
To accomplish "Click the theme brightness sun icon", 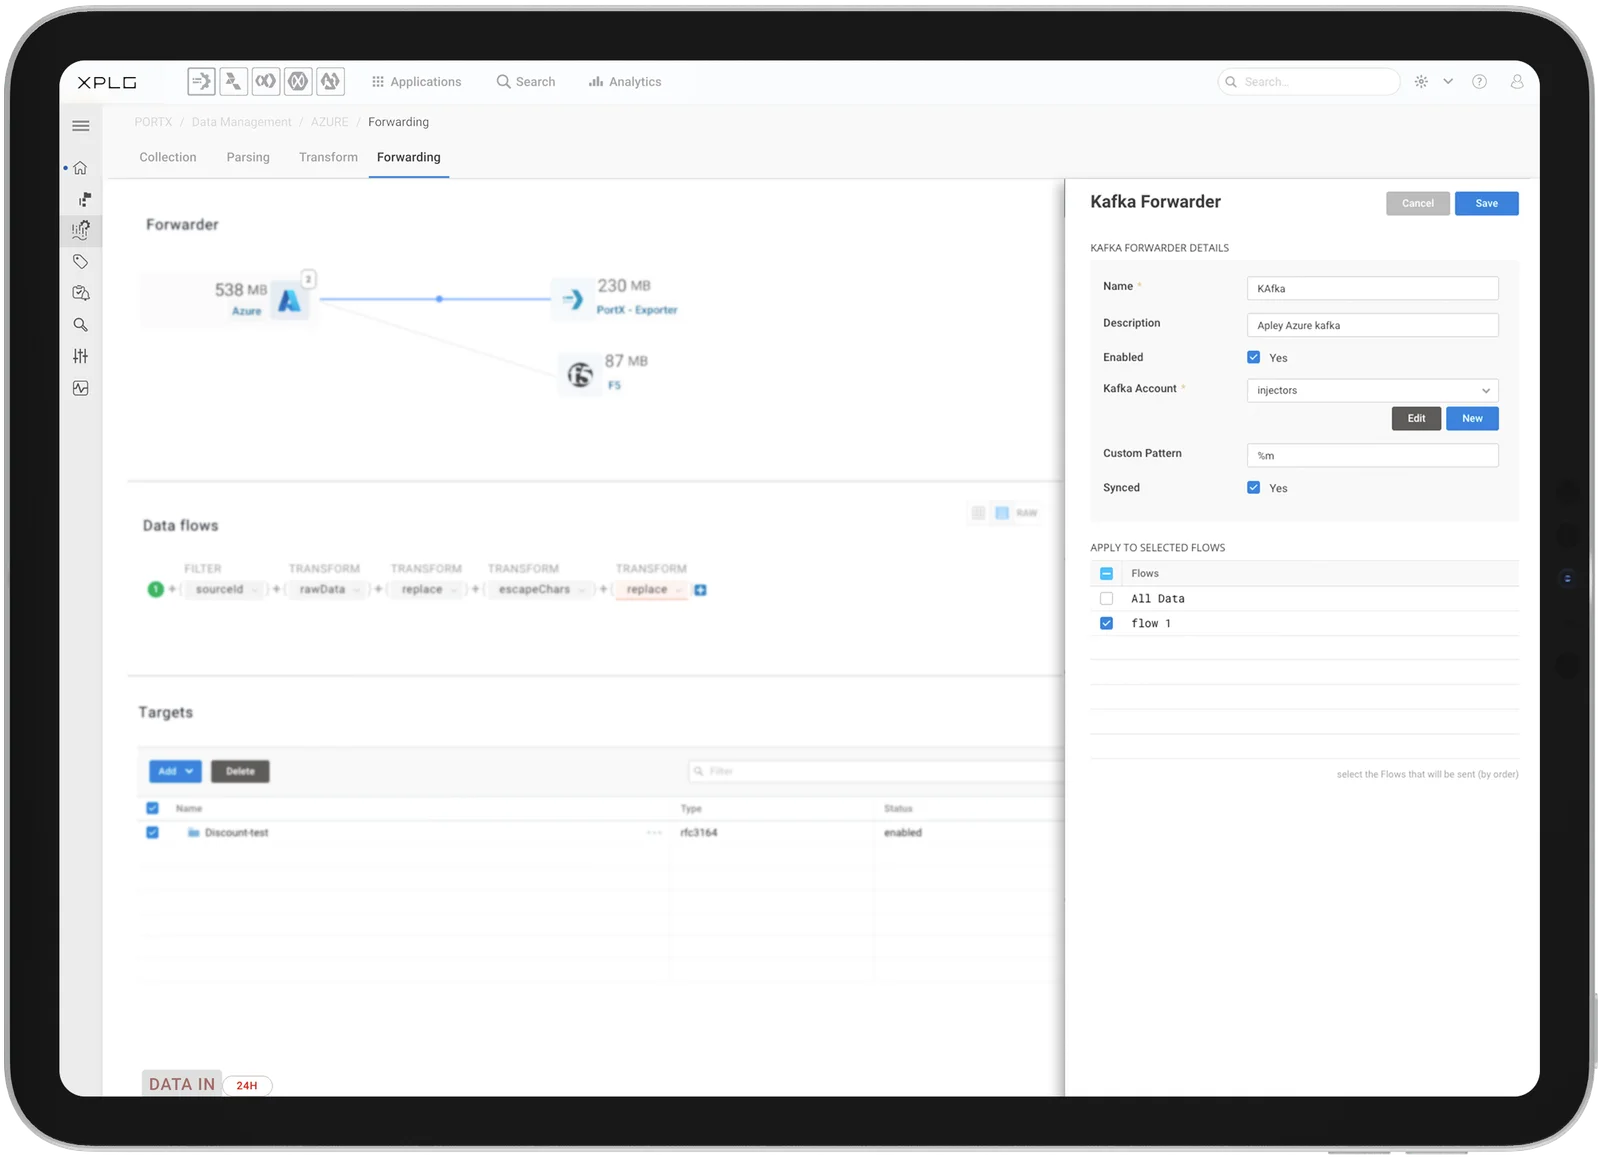I will click(x=1421, y=82).
